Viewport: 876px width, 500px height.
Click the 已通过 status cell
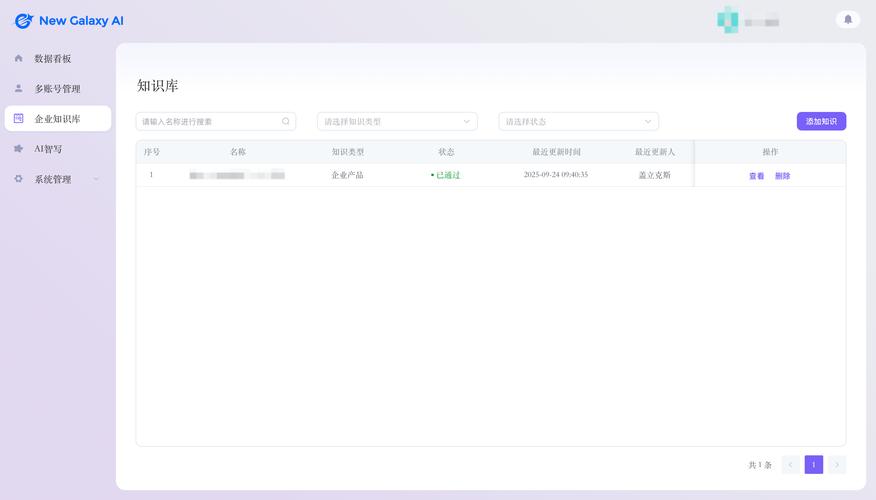pos(446,175)
